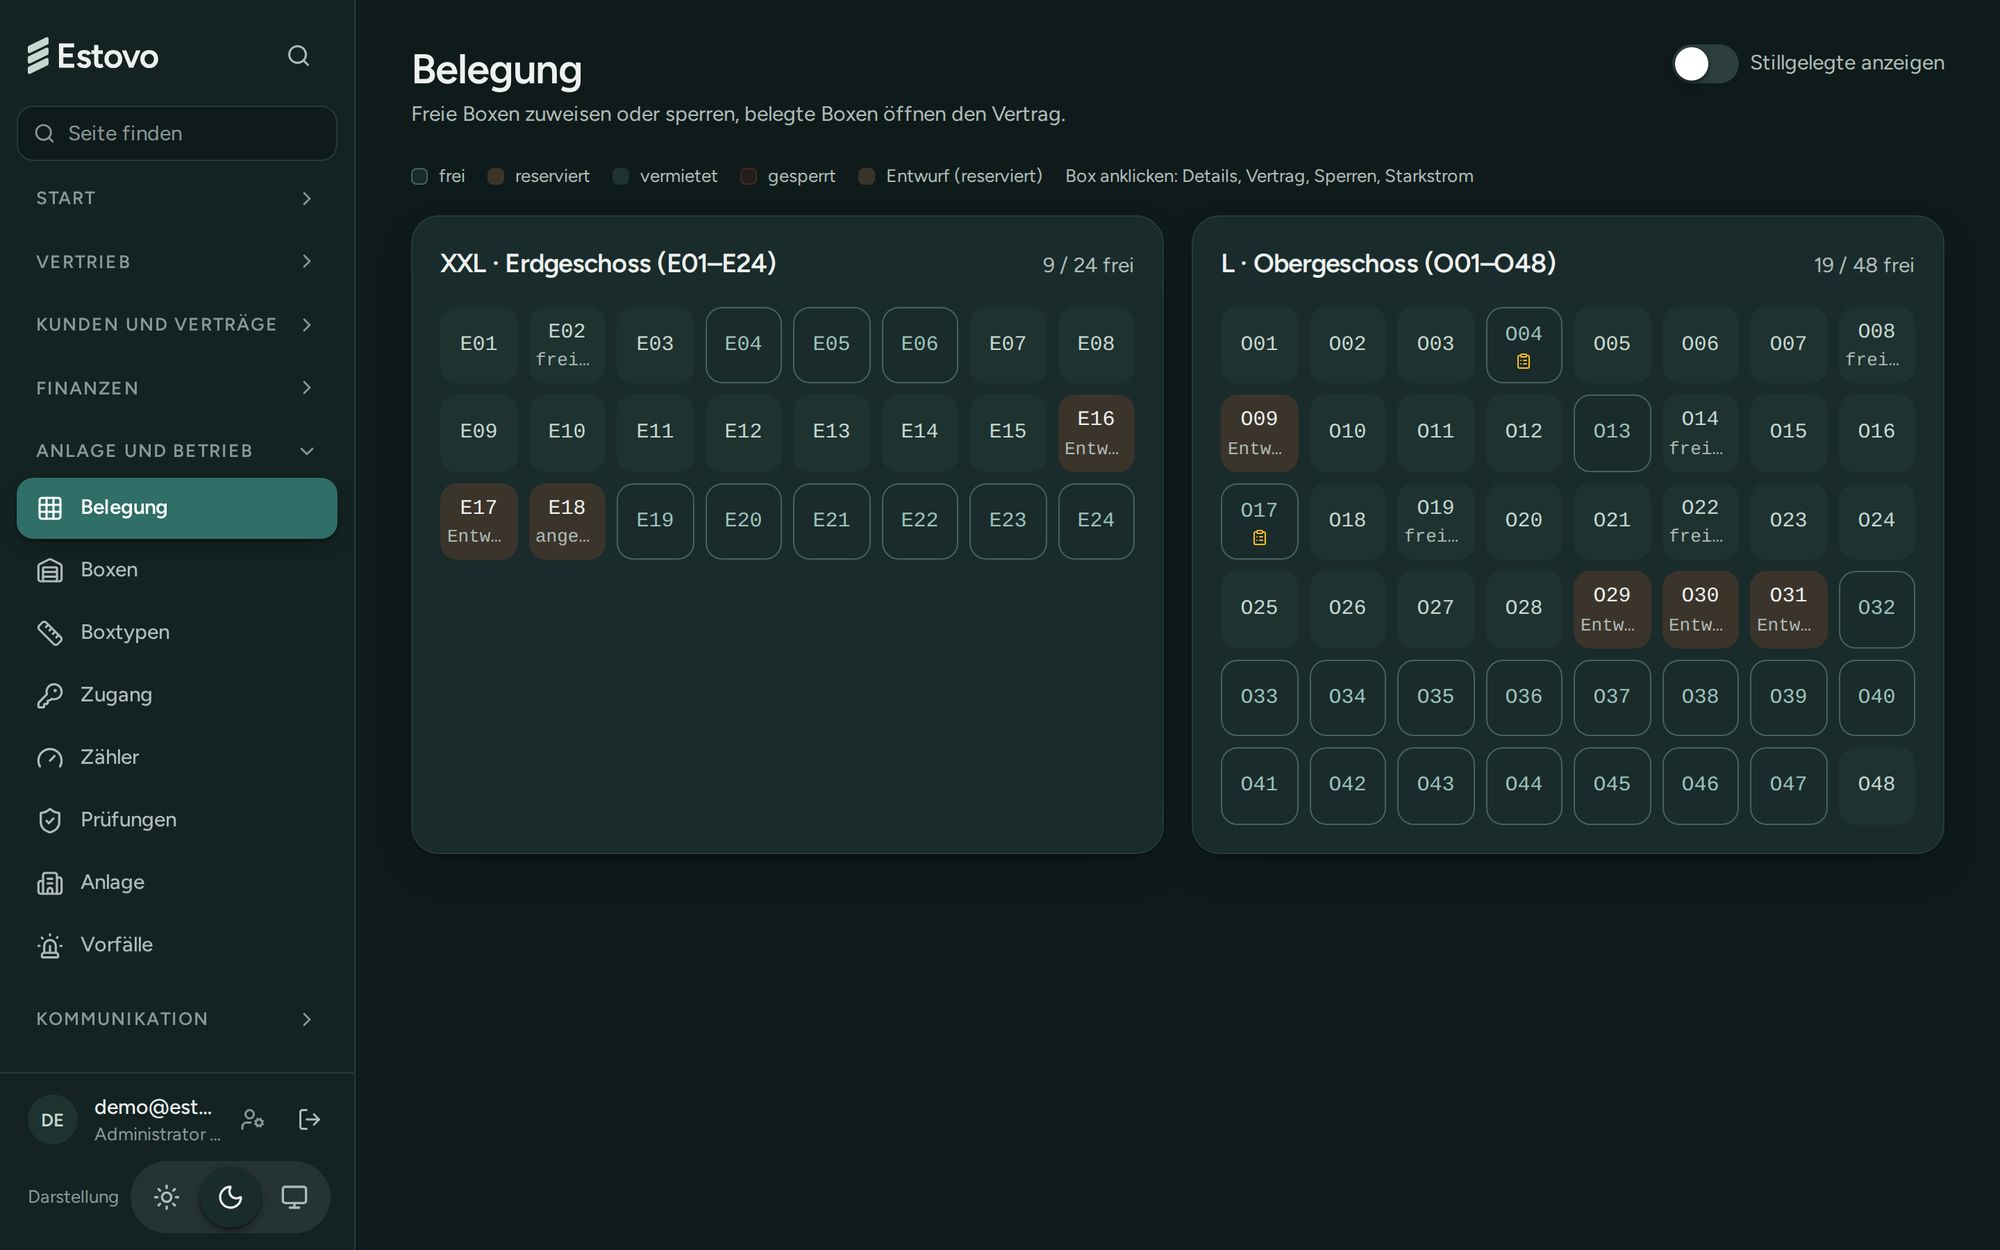
Task: Expand KUNDEN UND VERTRÄGE section
Action: pyautogui.click(x=176, y=324)
